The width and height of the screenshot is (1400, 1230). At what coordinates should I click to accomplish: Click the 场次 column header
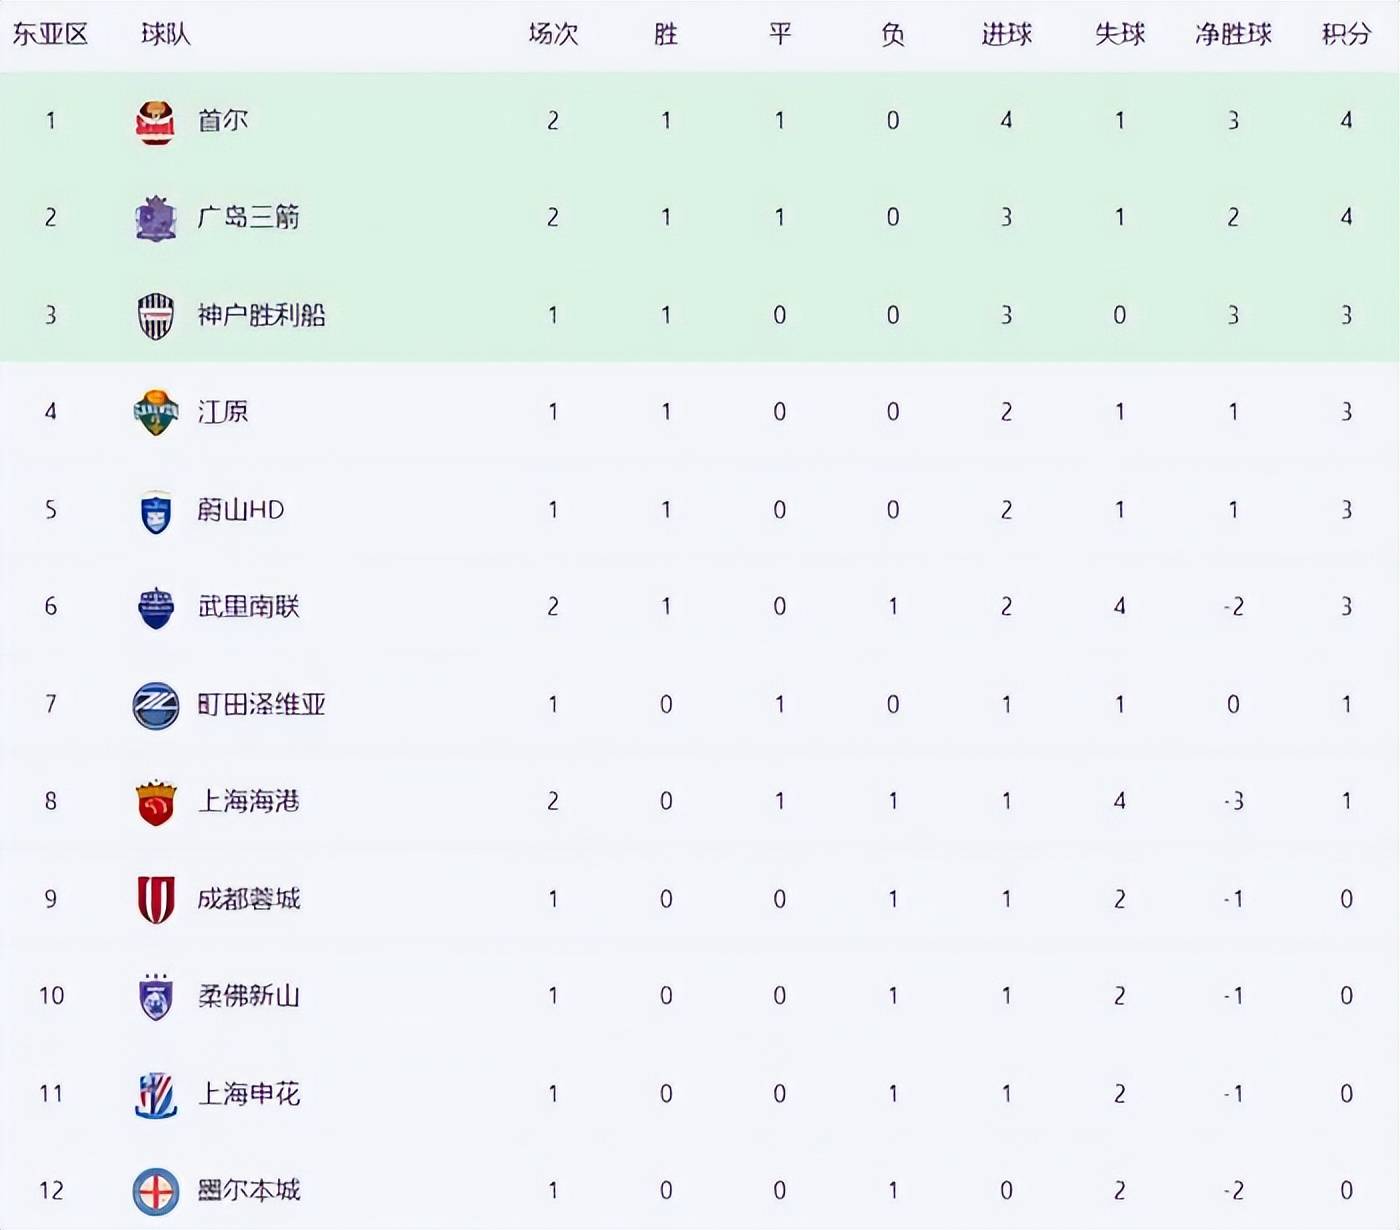553,34
